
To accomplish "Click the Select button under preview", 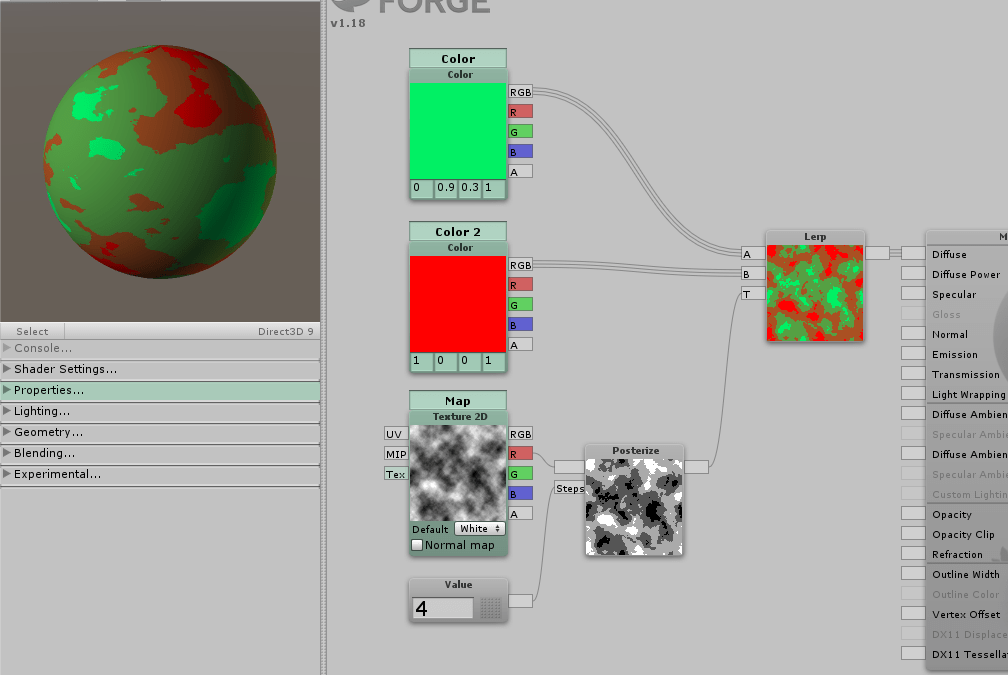I will tap(32, 331).
